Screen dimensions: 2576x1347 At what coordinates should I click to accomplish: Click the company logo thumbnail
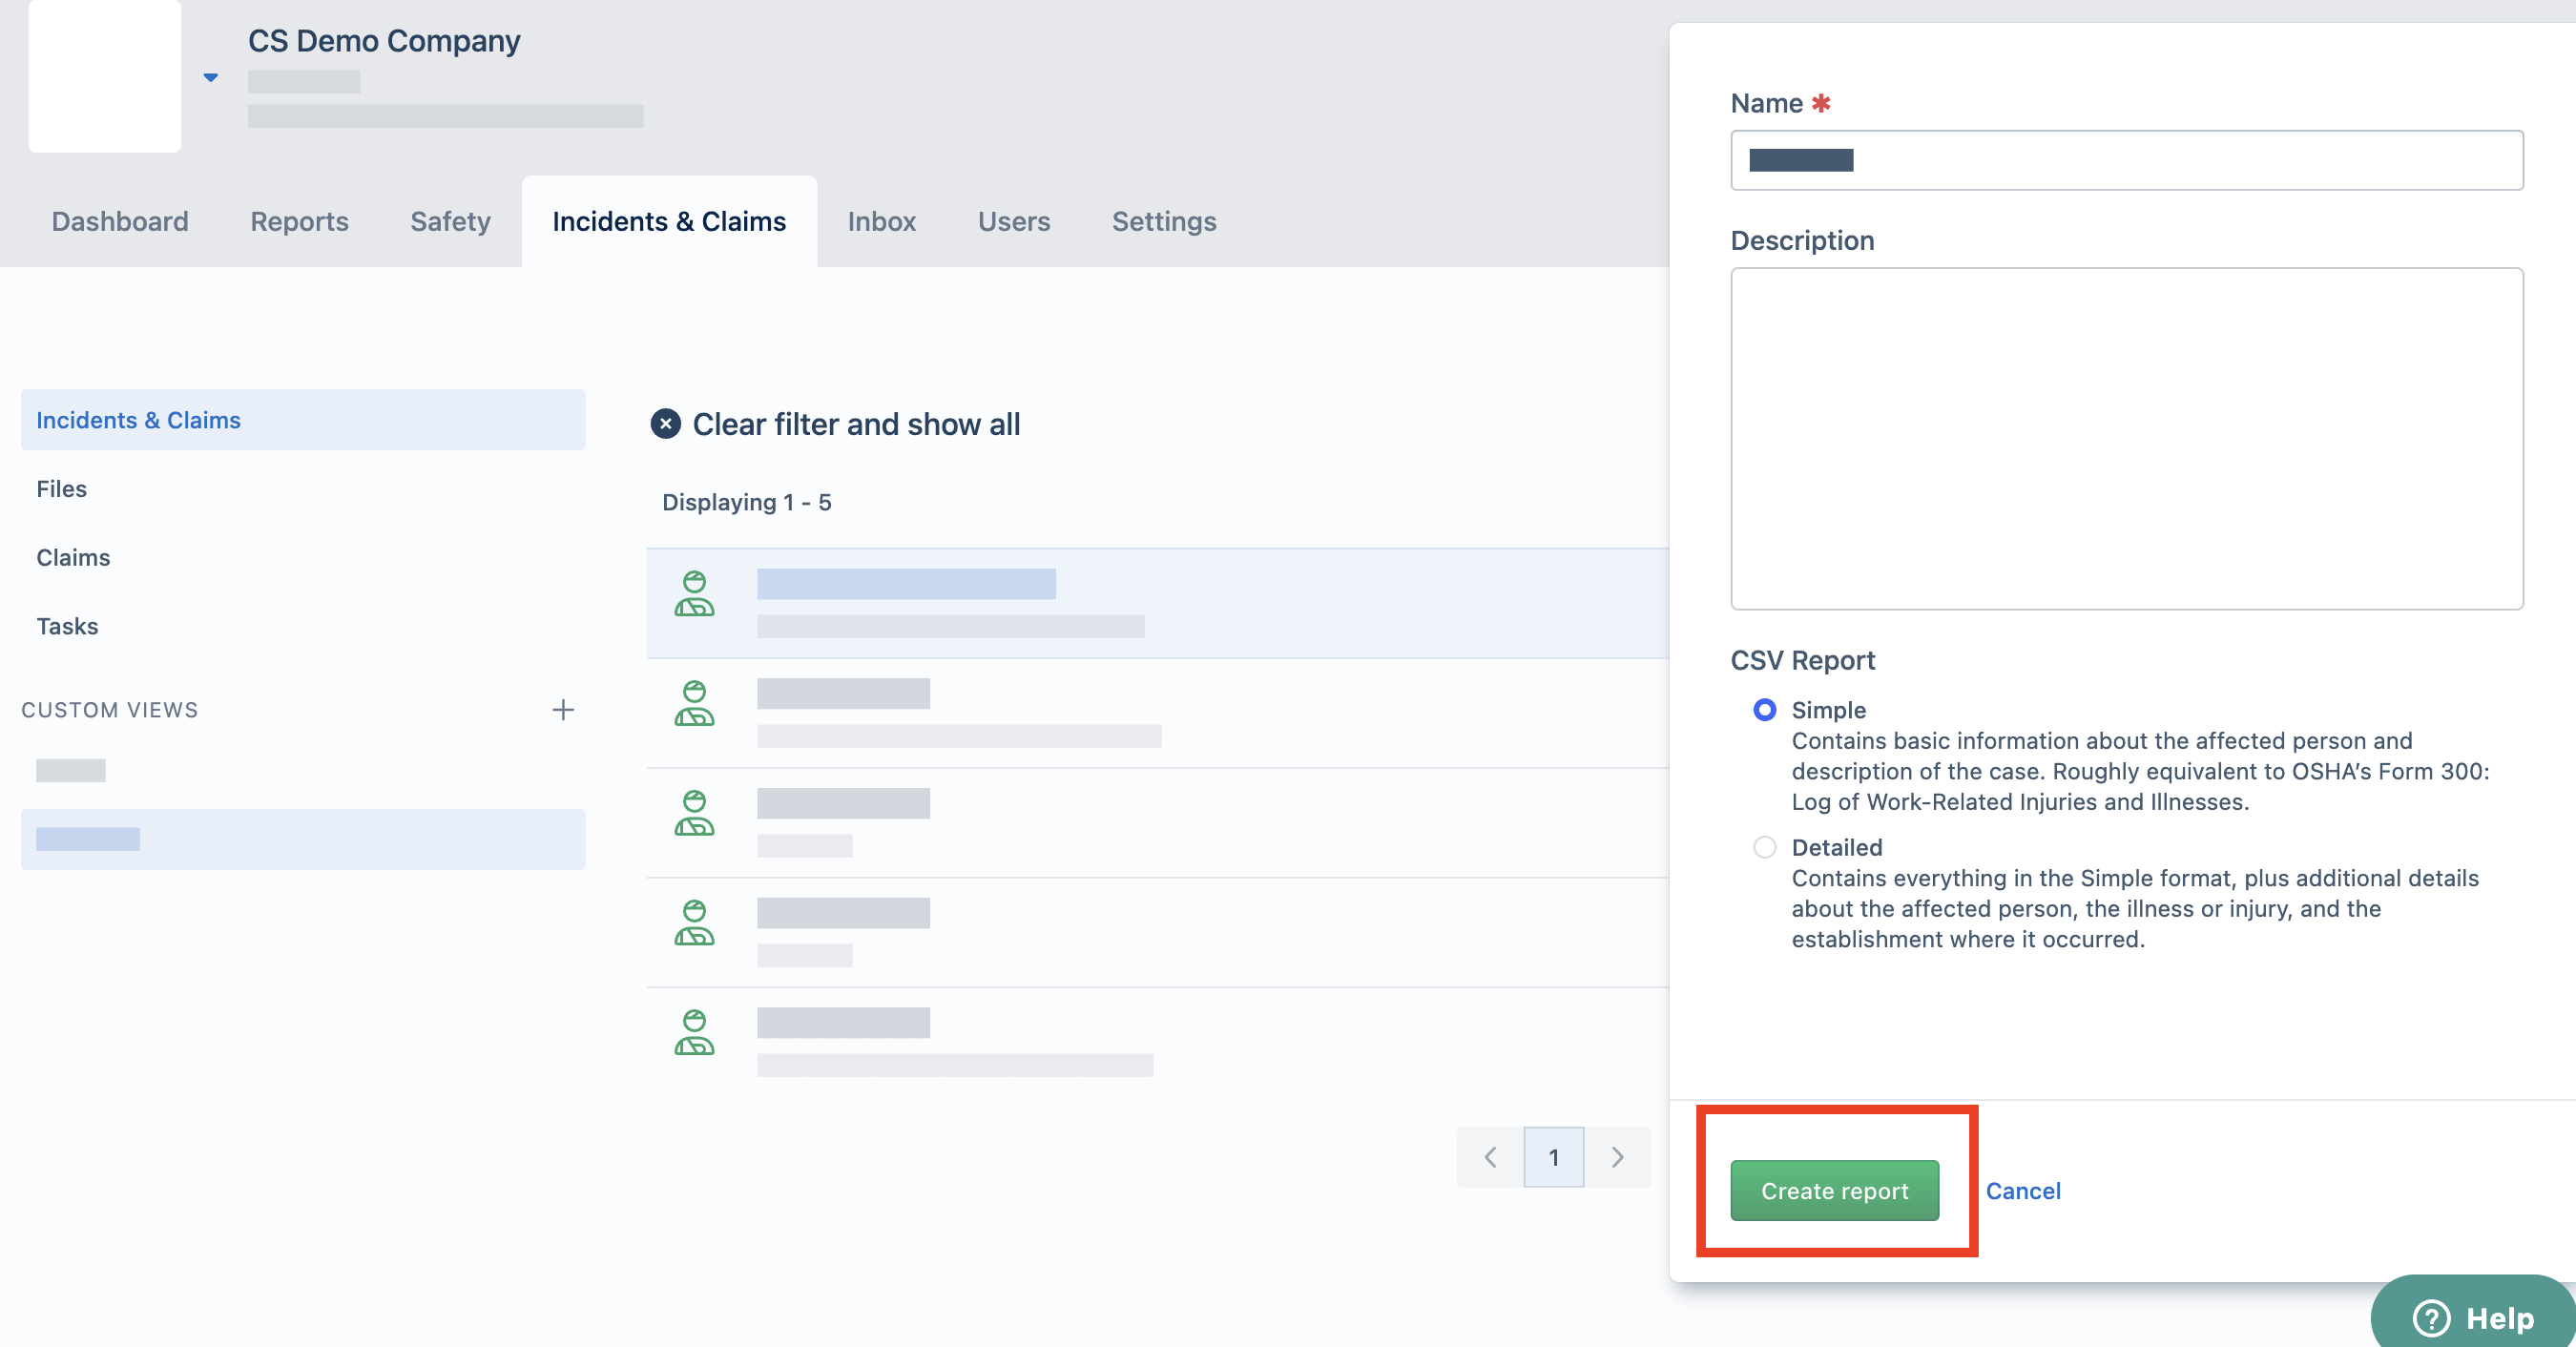tap(105, 76)
